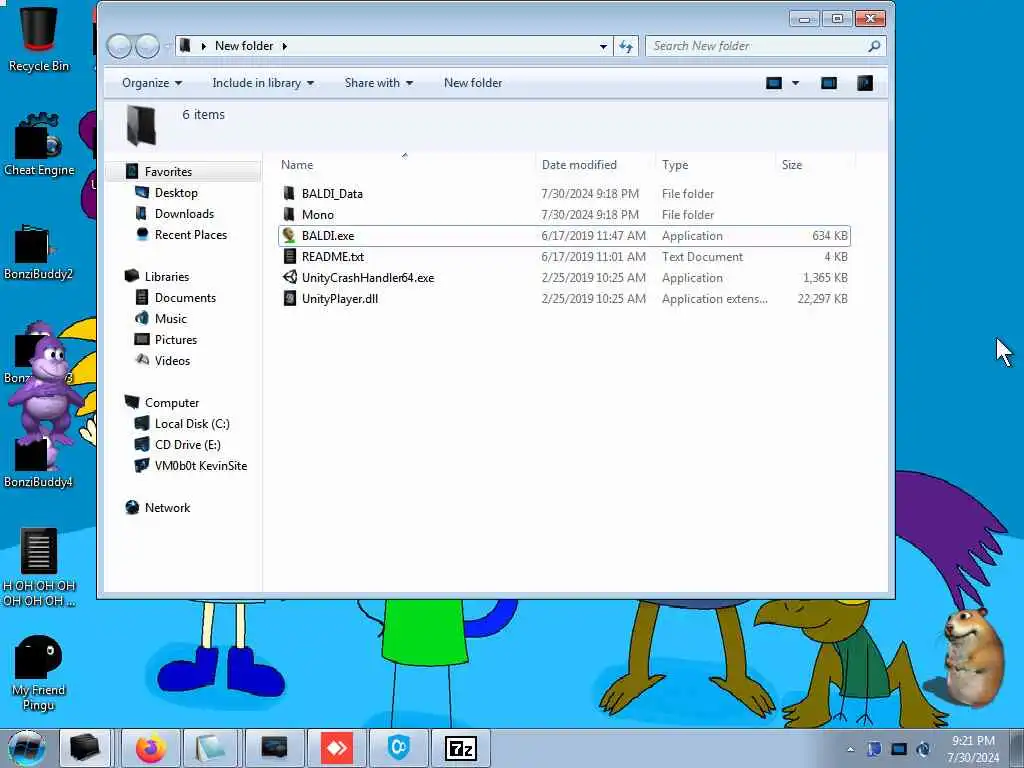Click the taskbar clock showing 9:21 PM

pyautogui.click(x=973, y=749)
